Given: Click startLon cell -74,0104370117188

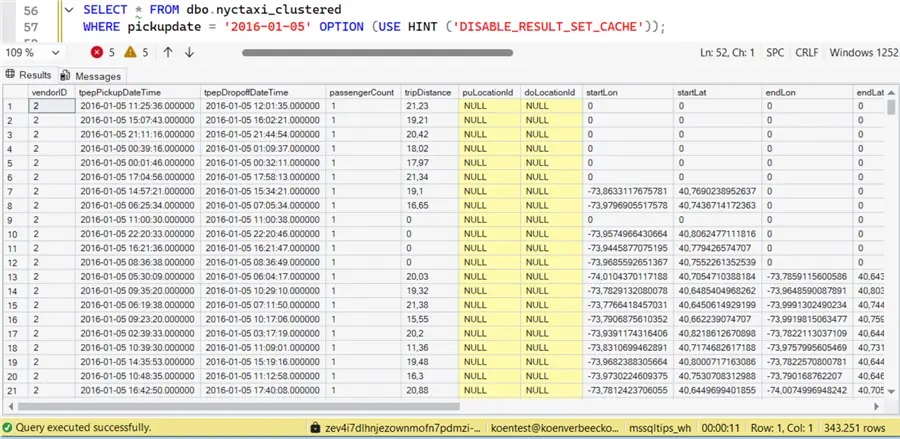Looking at the screenshot, I should (628, 277).
